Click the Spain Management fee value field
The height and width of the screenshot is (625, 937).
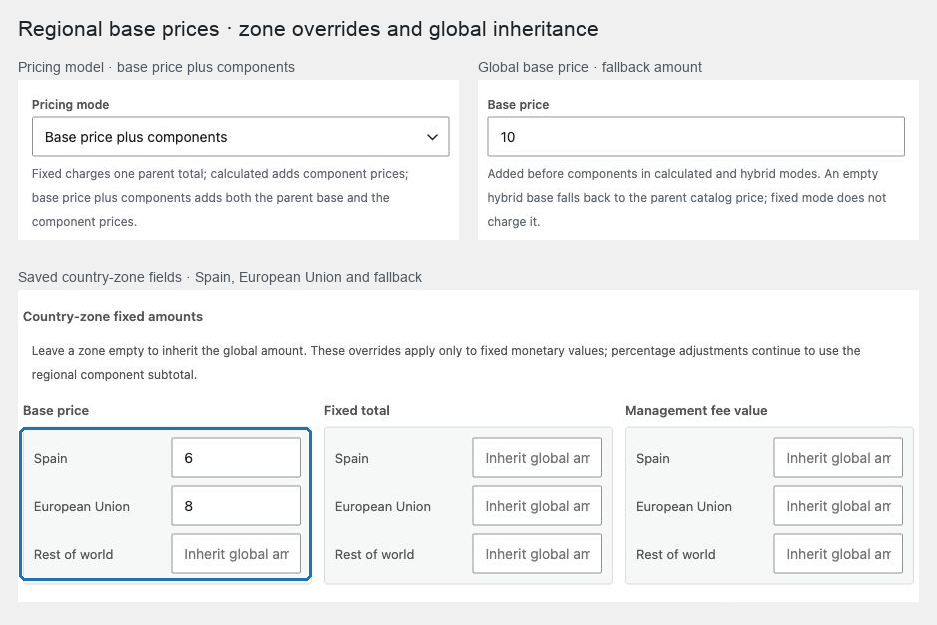(x=838, y=458)
